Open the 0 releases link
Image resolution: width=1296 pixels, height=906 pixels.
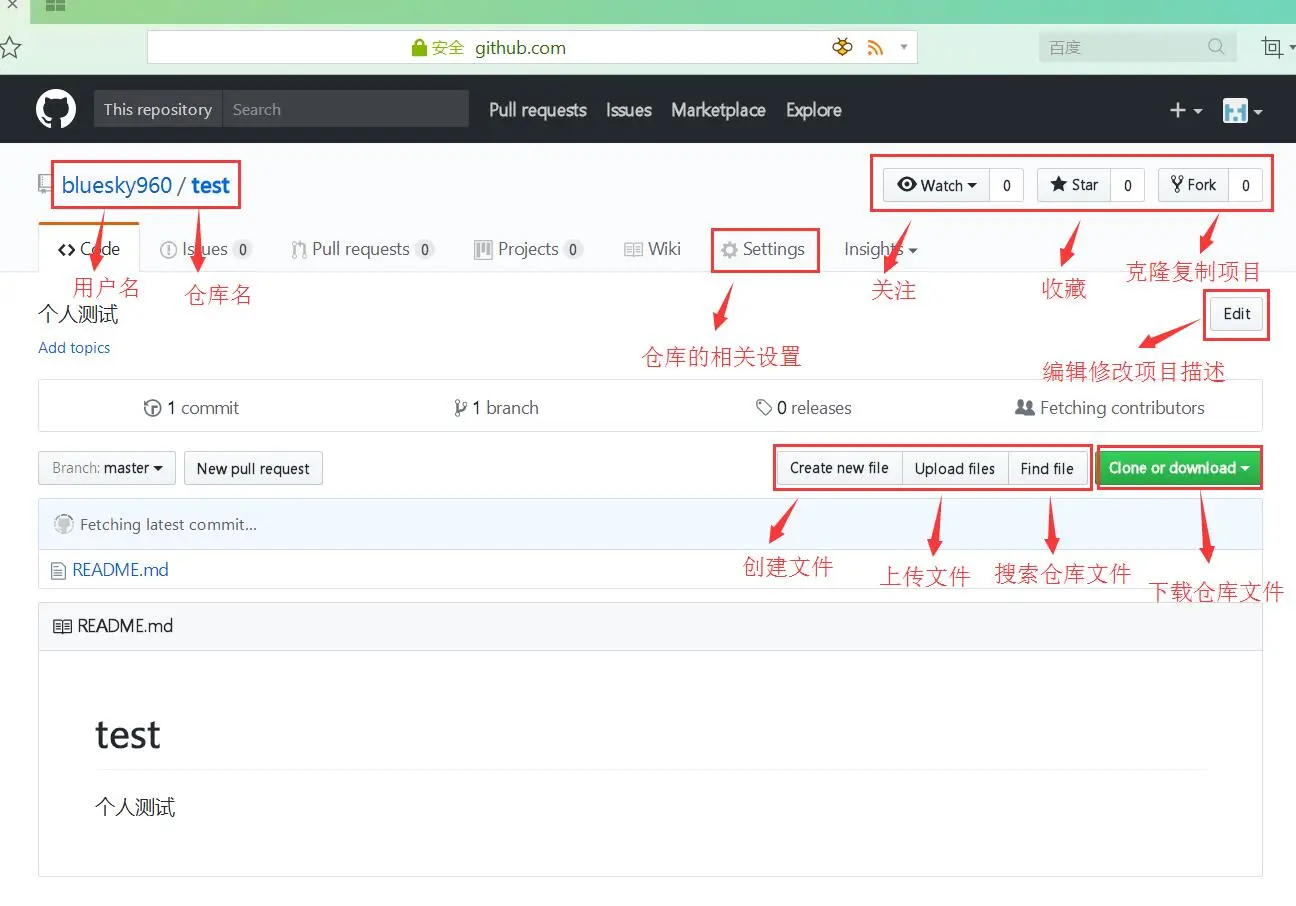point(804,408)
